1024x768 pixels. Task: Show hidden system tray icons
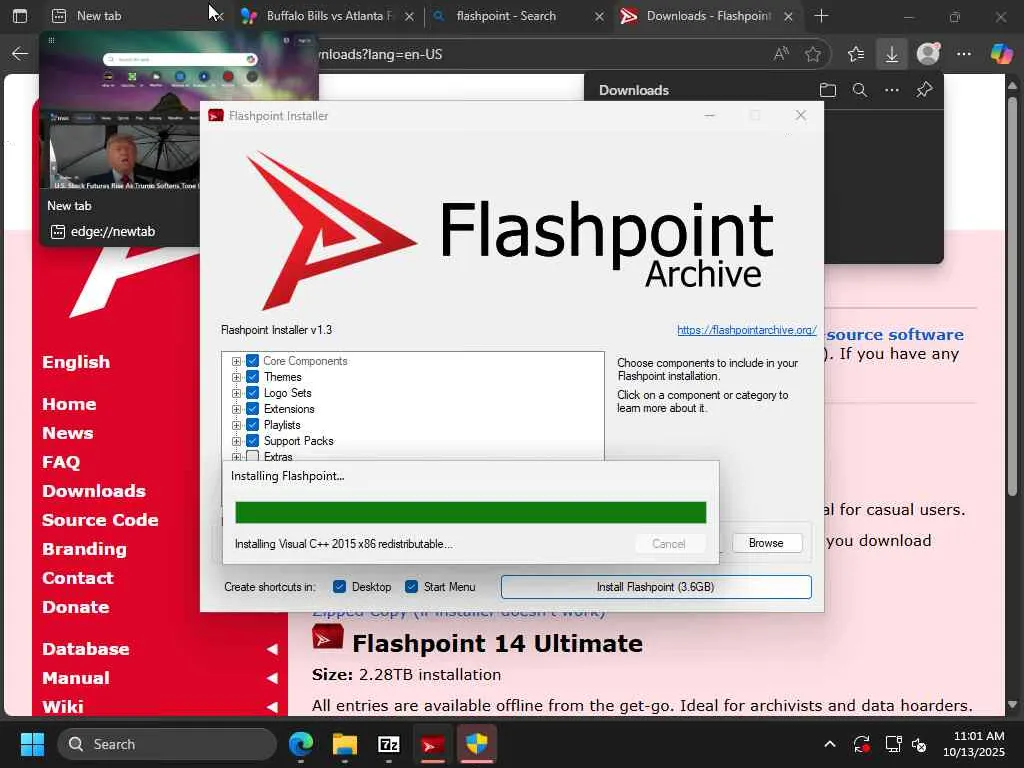tap(829, 744)
